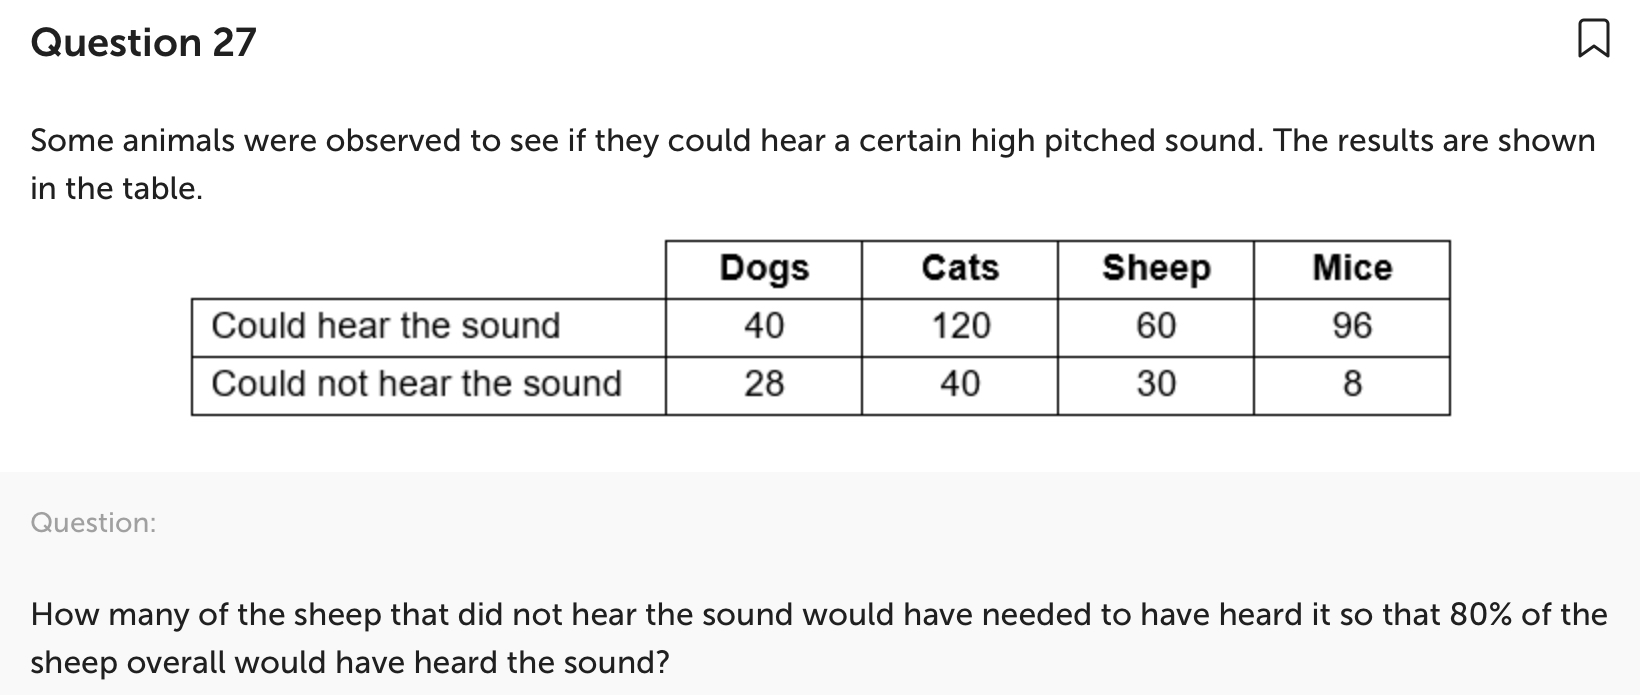Select the 'Could not hear the sound' row label
The width and height of the screenshot is (1640, 695).
[416, 384]
